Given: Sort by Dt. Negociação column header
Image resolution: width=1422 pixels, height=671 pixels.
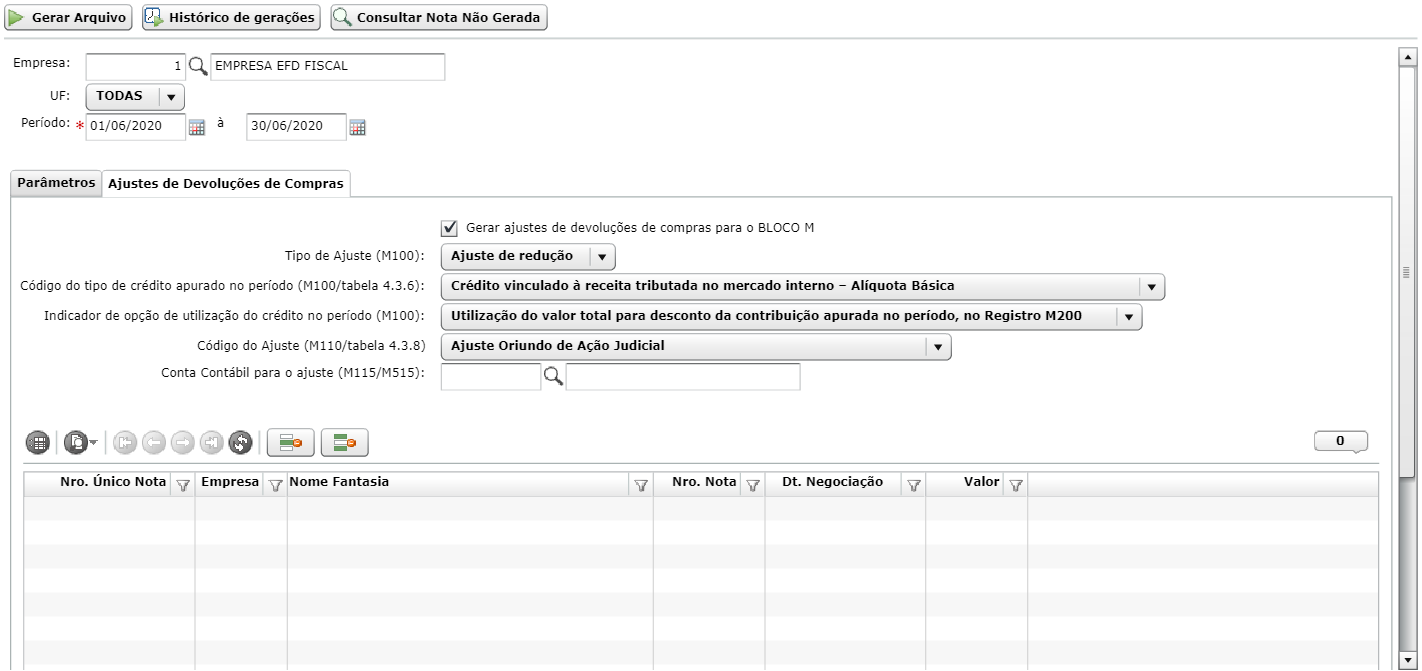Looking at the screenshot, I should coord(832,482).
